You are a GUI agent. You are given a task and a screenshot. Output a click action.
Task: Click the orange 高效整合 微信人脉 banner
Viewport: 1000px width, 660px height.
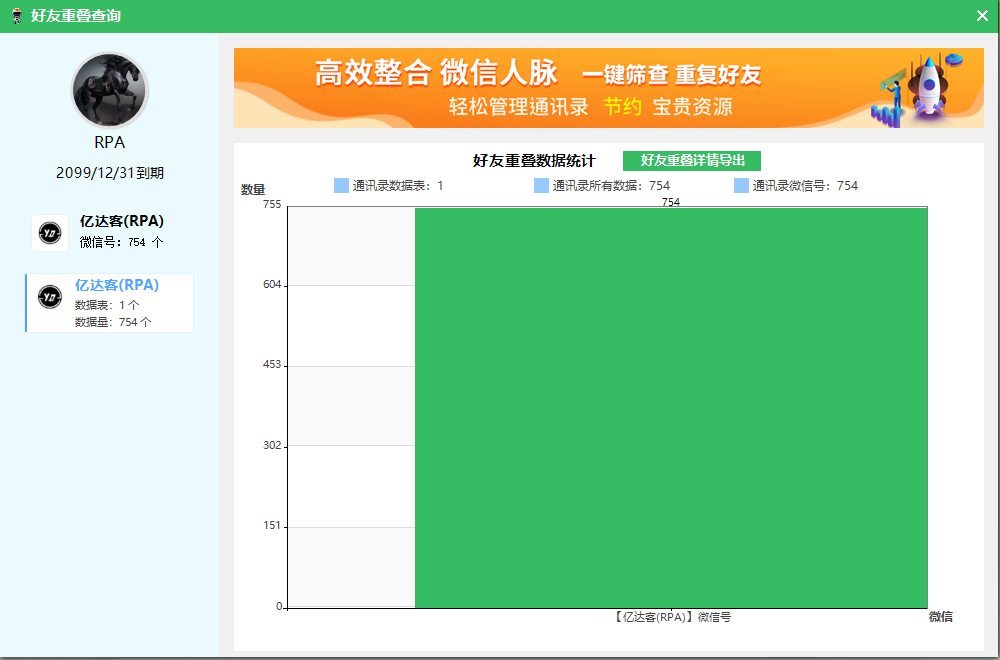(x=608, y=88)
